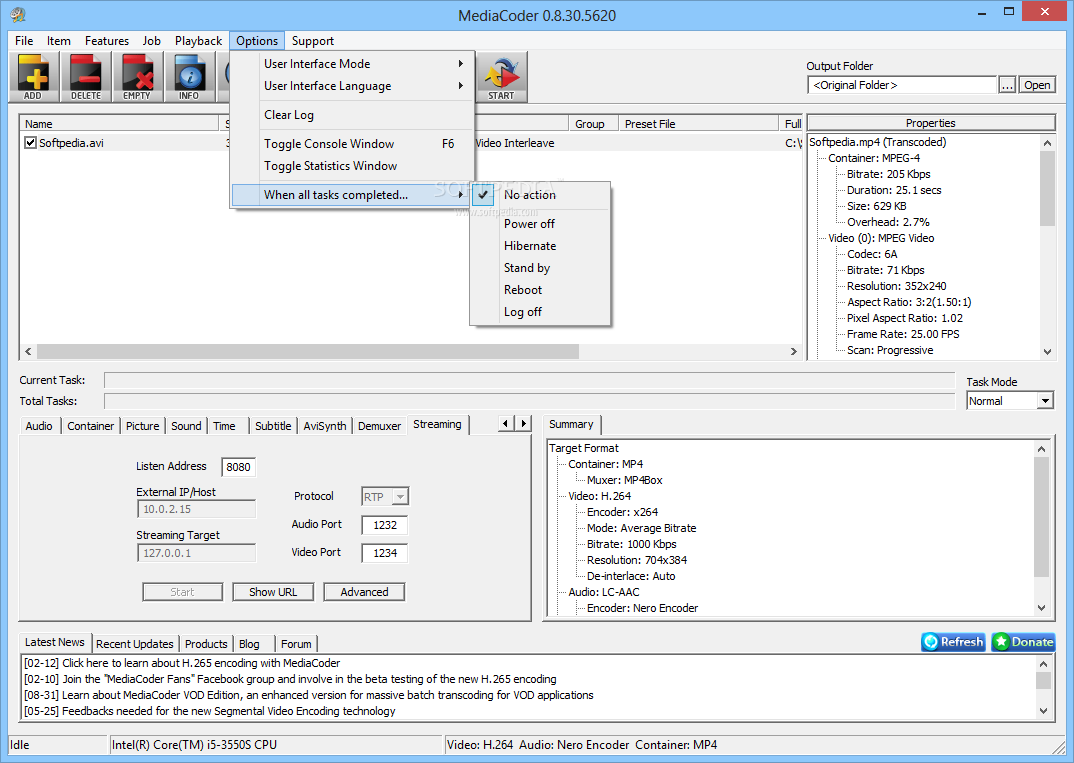Click the ADD toolbar icon
Screen dimensions: 1074x763
click(33, 77)
